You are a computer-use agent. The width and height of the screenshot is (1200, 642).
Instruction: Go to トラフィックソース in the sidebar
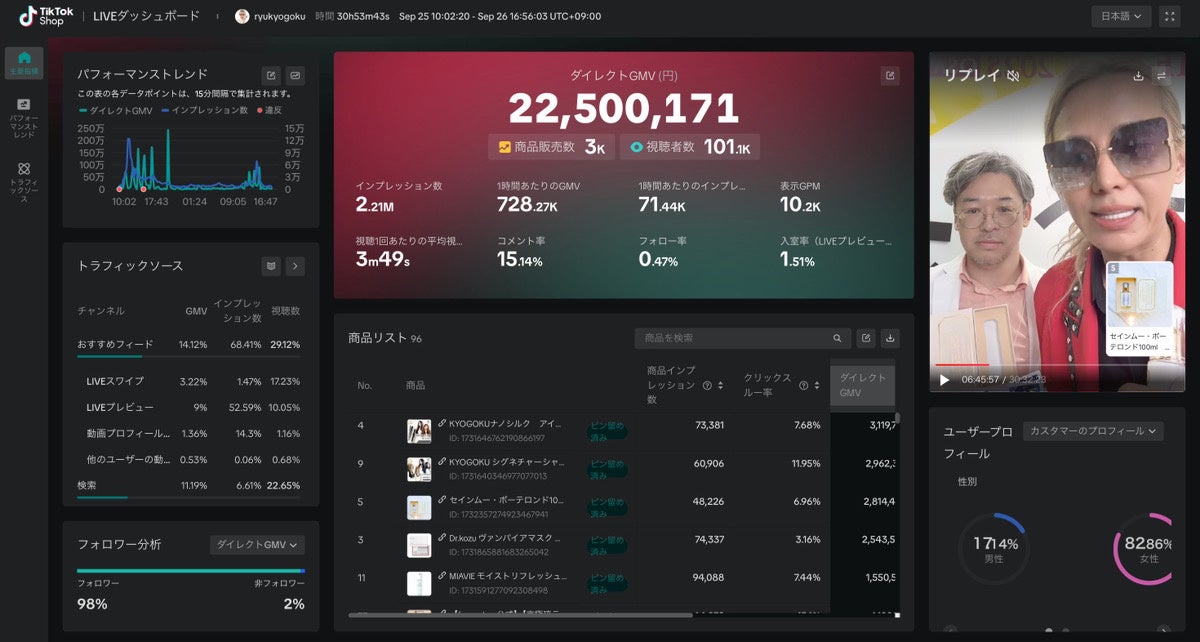[24, 183]
